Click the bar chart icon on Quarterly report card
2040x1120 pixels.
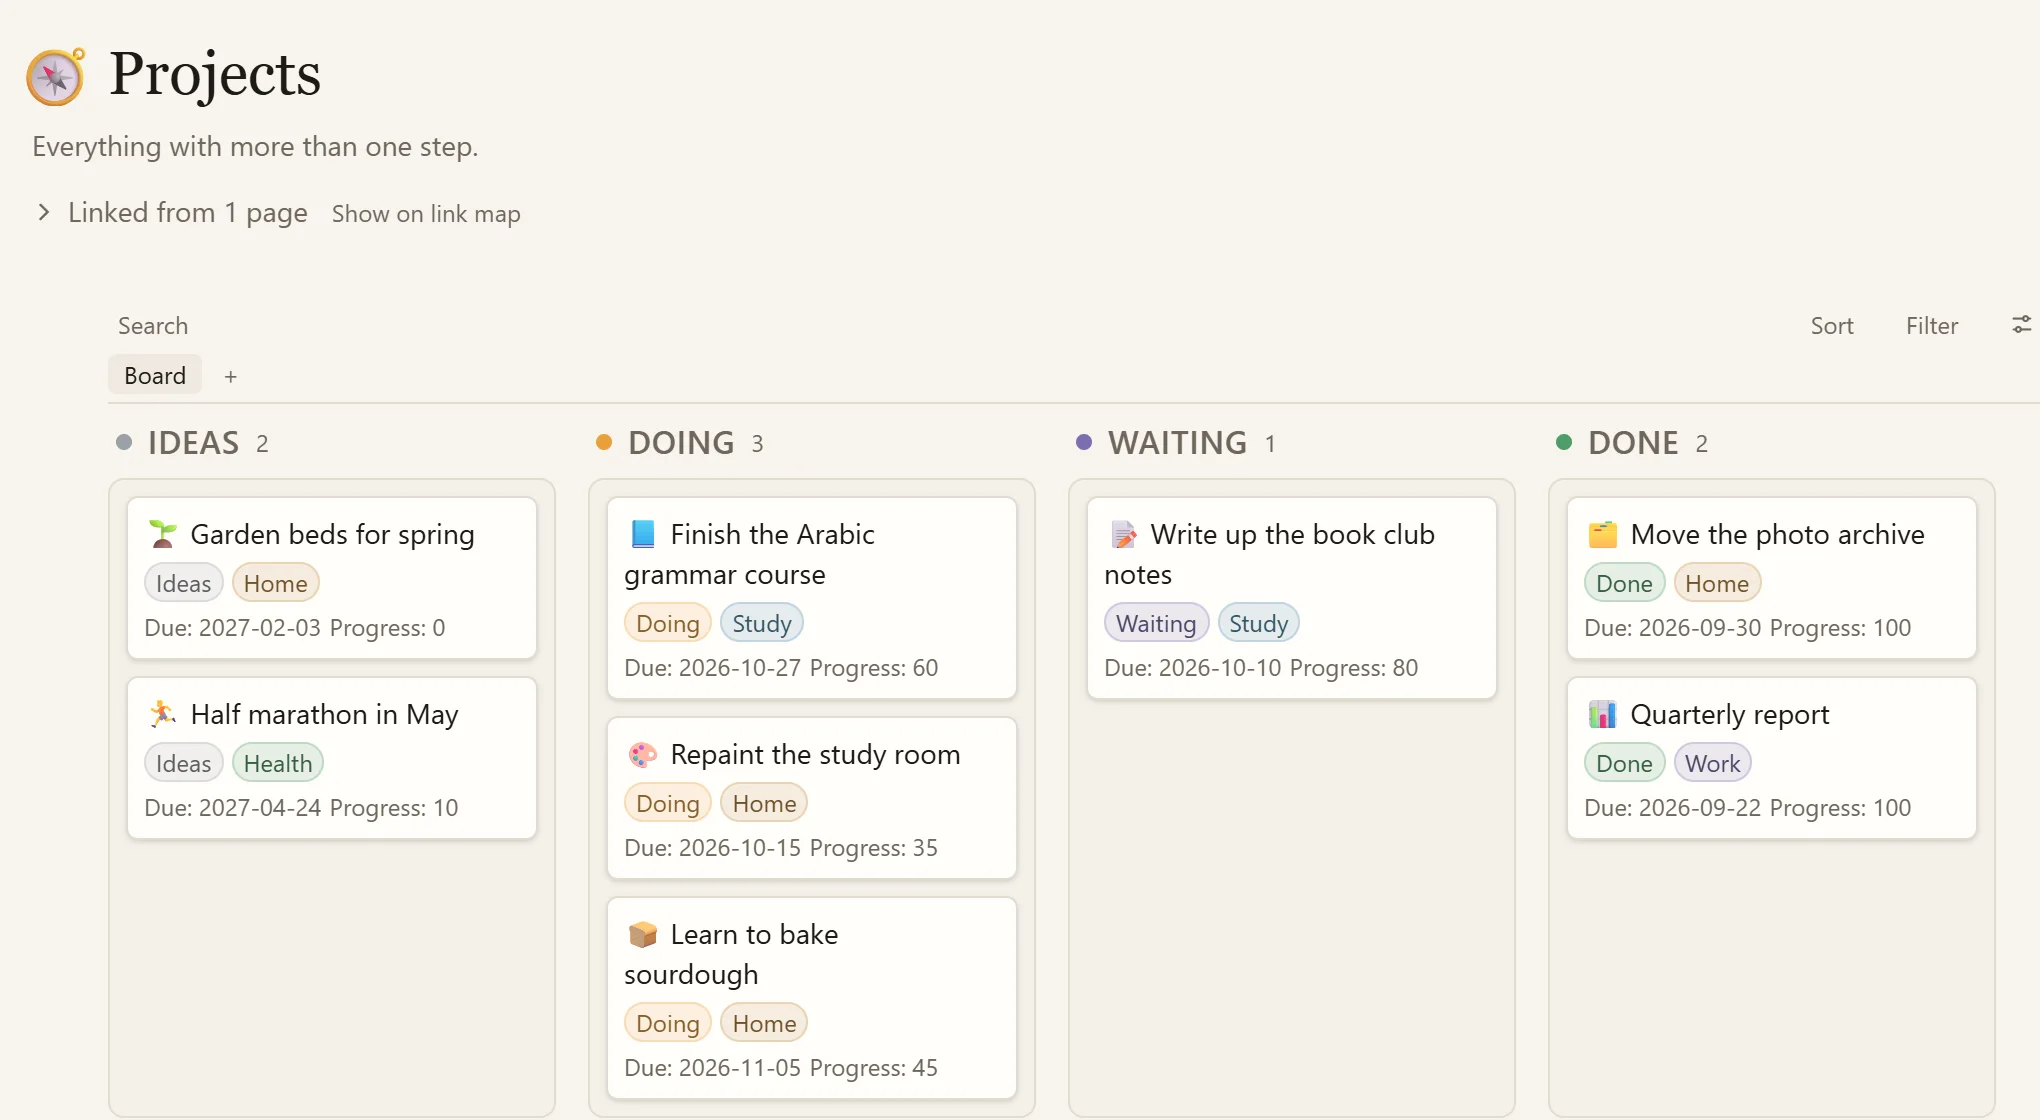(1602, 714)
